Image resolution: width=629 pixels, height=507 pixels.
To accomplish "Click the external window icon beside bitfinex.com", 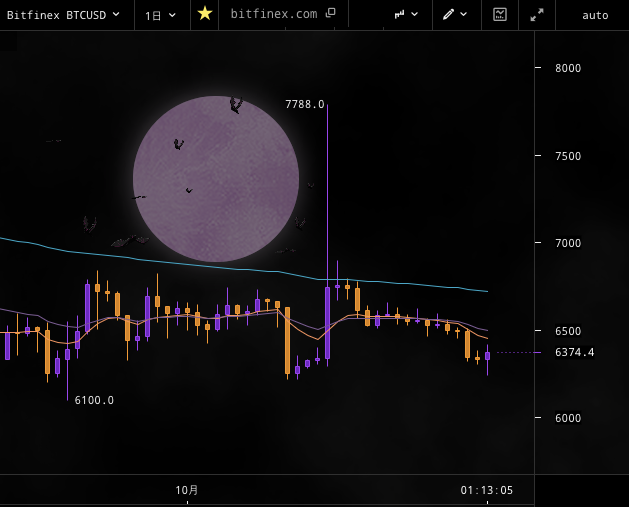I will tap(331, 13).
